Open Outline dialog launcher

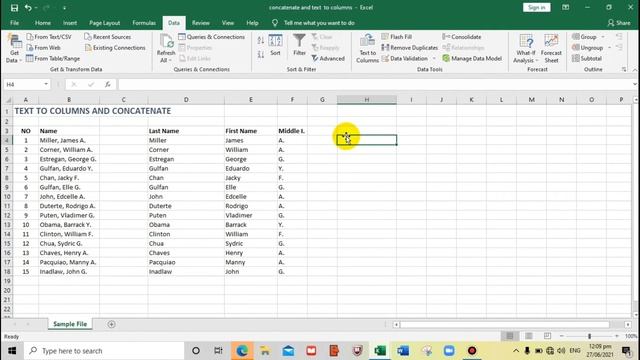coord(624,69)
